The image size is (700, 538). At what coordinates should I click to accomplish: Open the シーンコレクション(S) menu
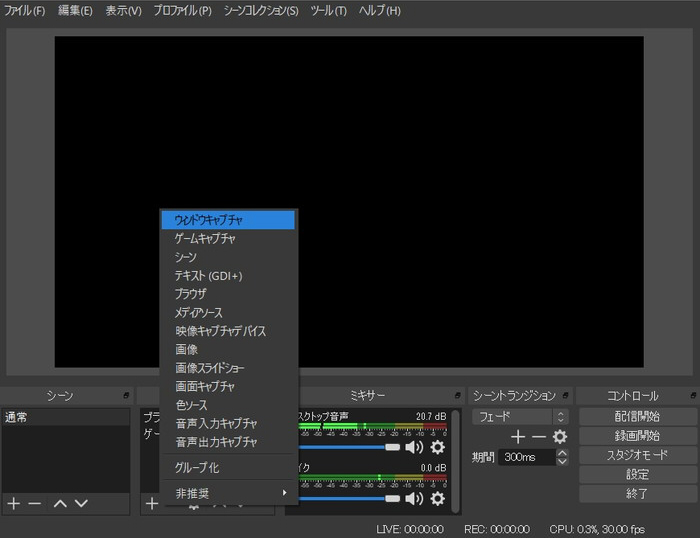(261, 11)
